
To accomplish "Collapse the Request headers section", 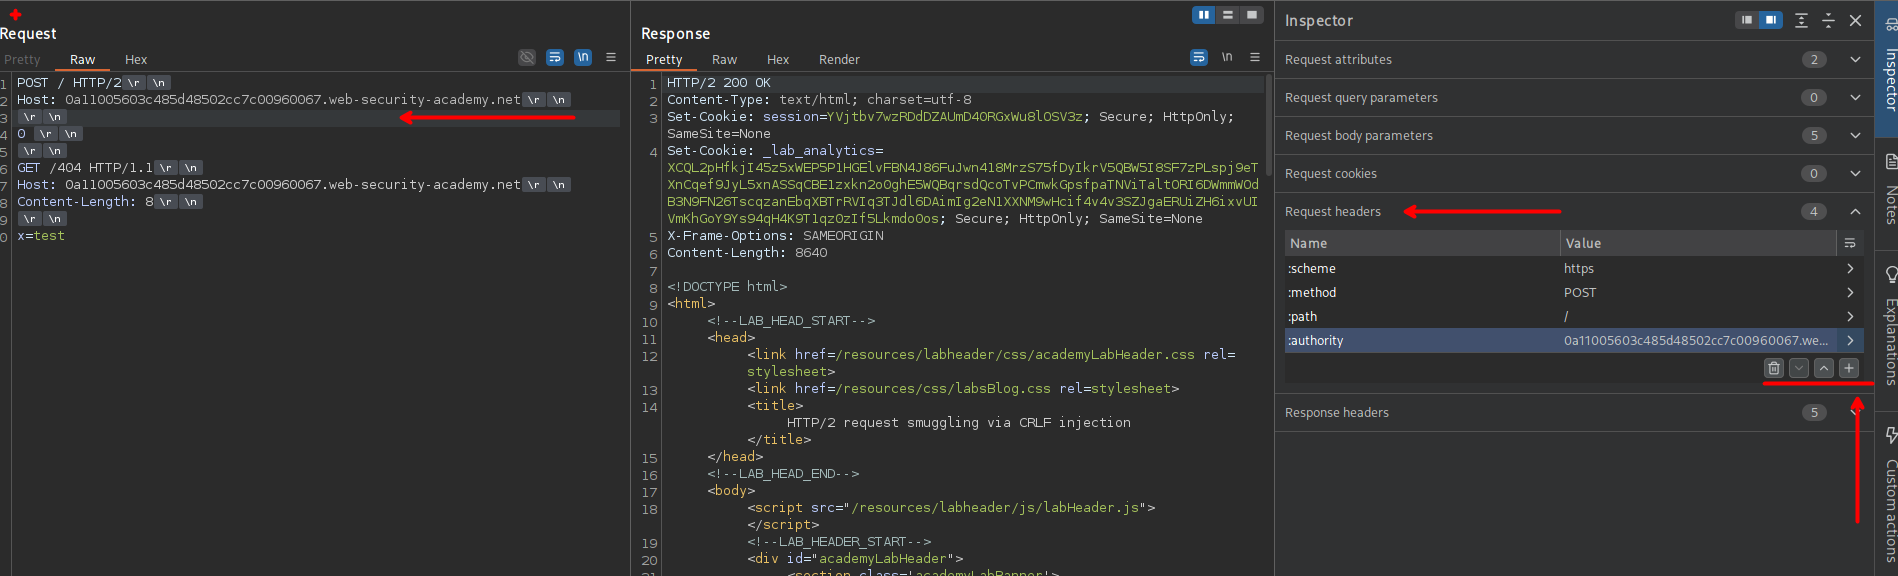I will [1855, 212].
